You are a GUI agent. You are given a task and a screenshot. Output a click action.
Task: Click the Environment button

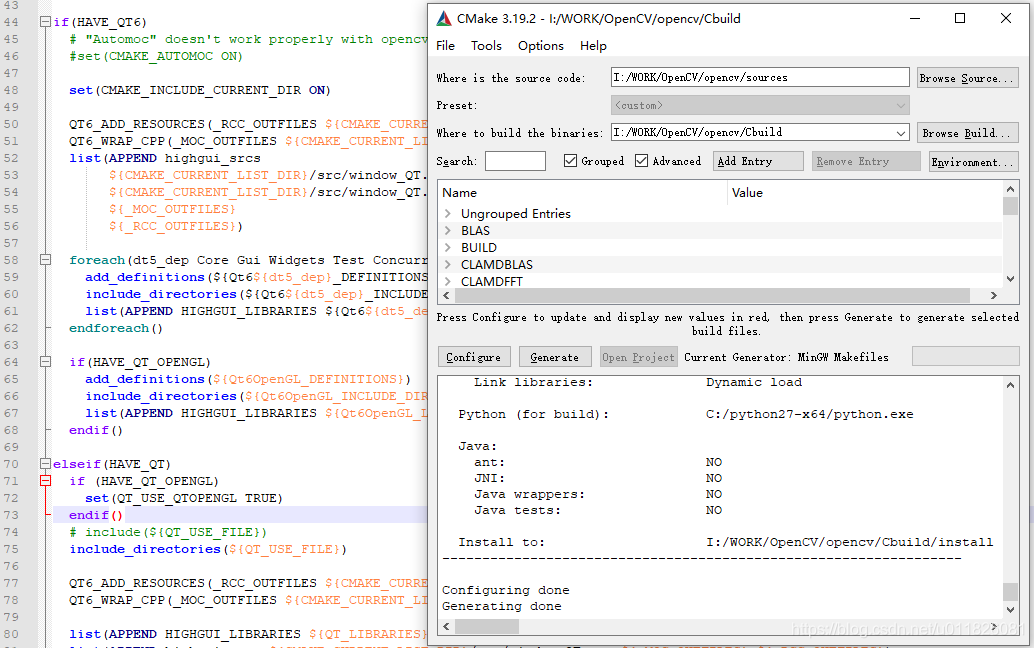(973, 162)
